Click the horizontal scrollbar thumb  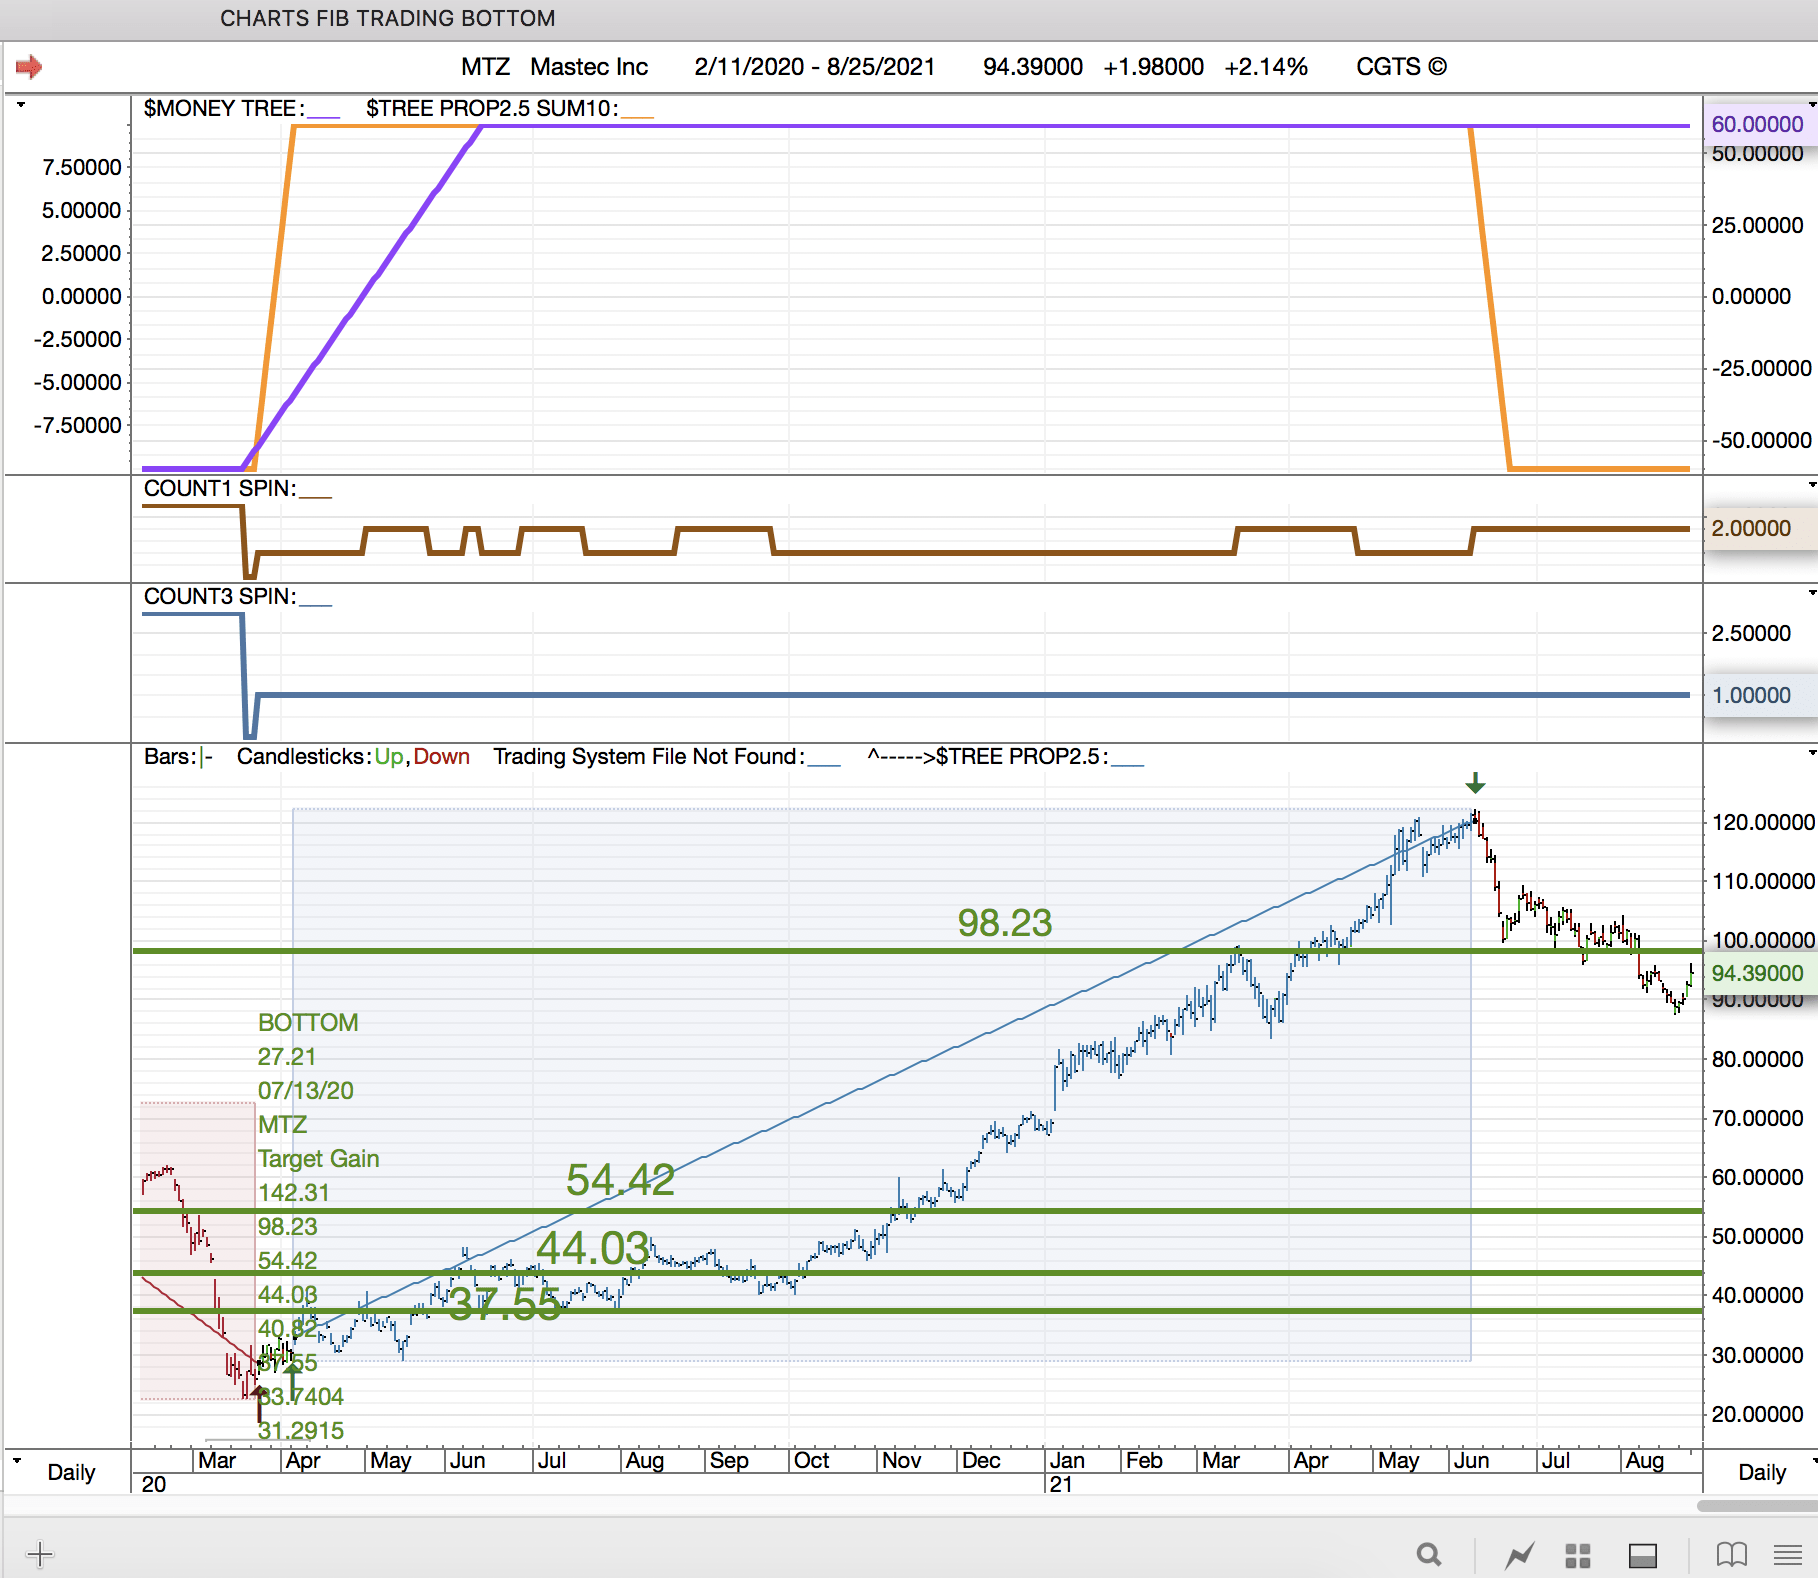(1757, 1506)
